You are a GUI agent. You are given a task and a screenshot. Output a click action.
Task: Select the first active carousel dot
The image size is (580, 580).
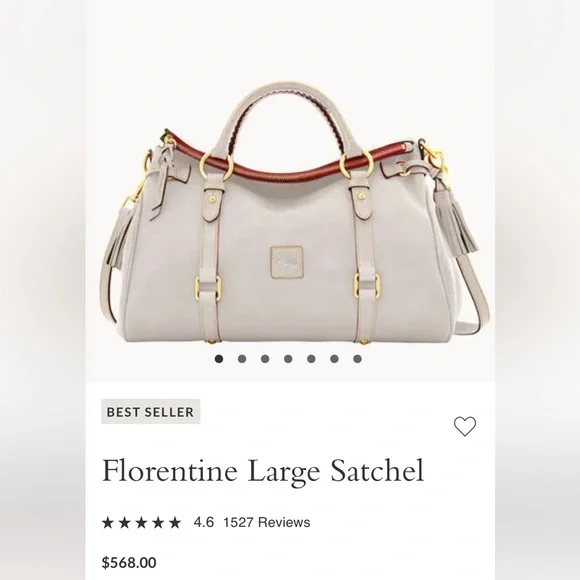tap(219, 359)
